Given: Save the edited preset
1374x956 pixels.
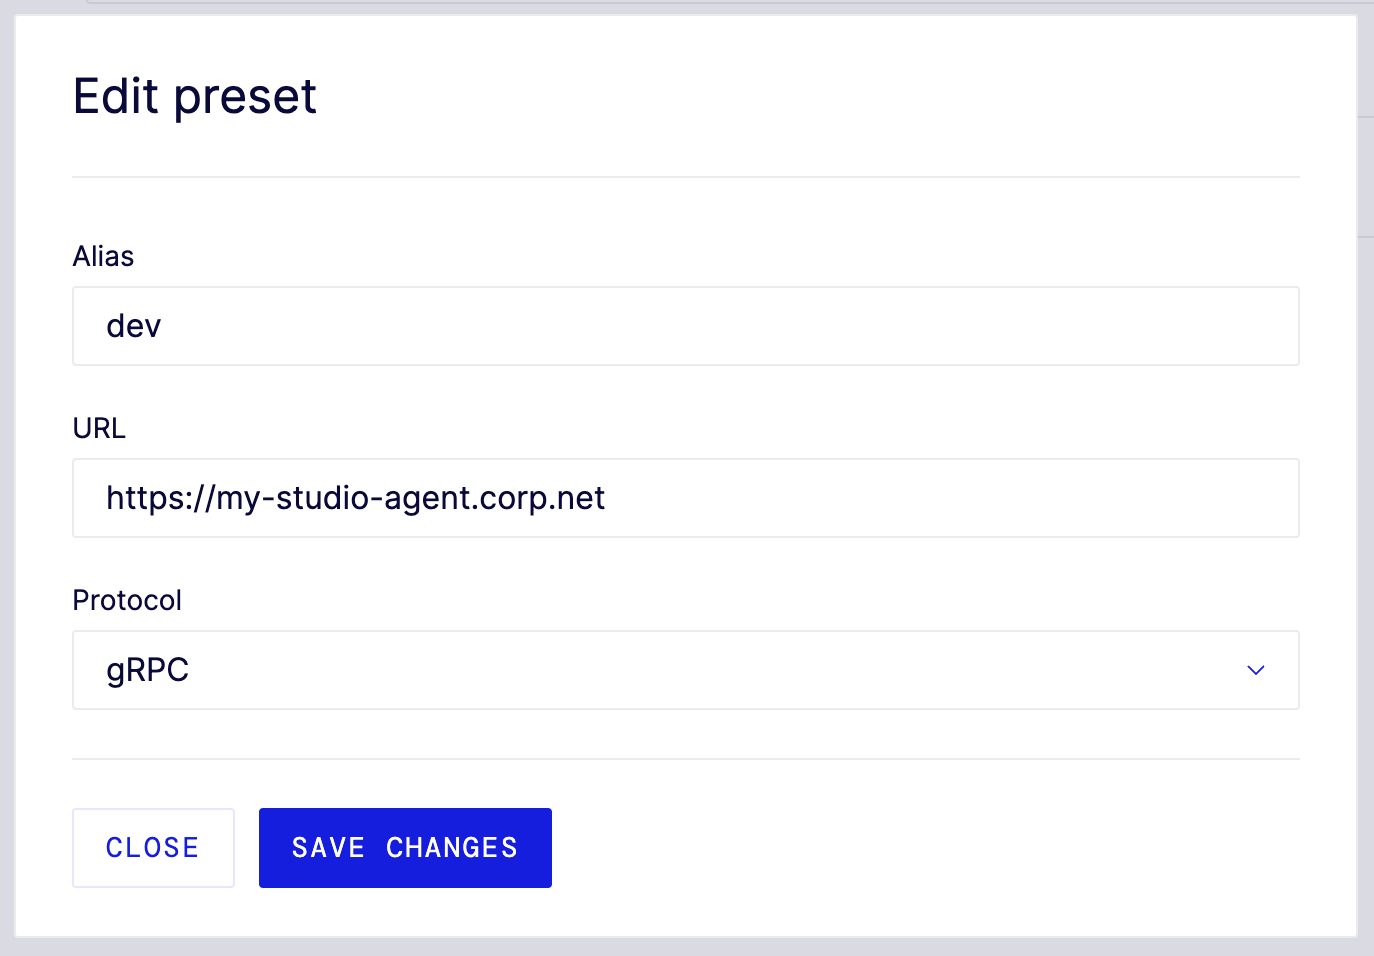Looking at the screenshot, I should [x=404, y=847].
